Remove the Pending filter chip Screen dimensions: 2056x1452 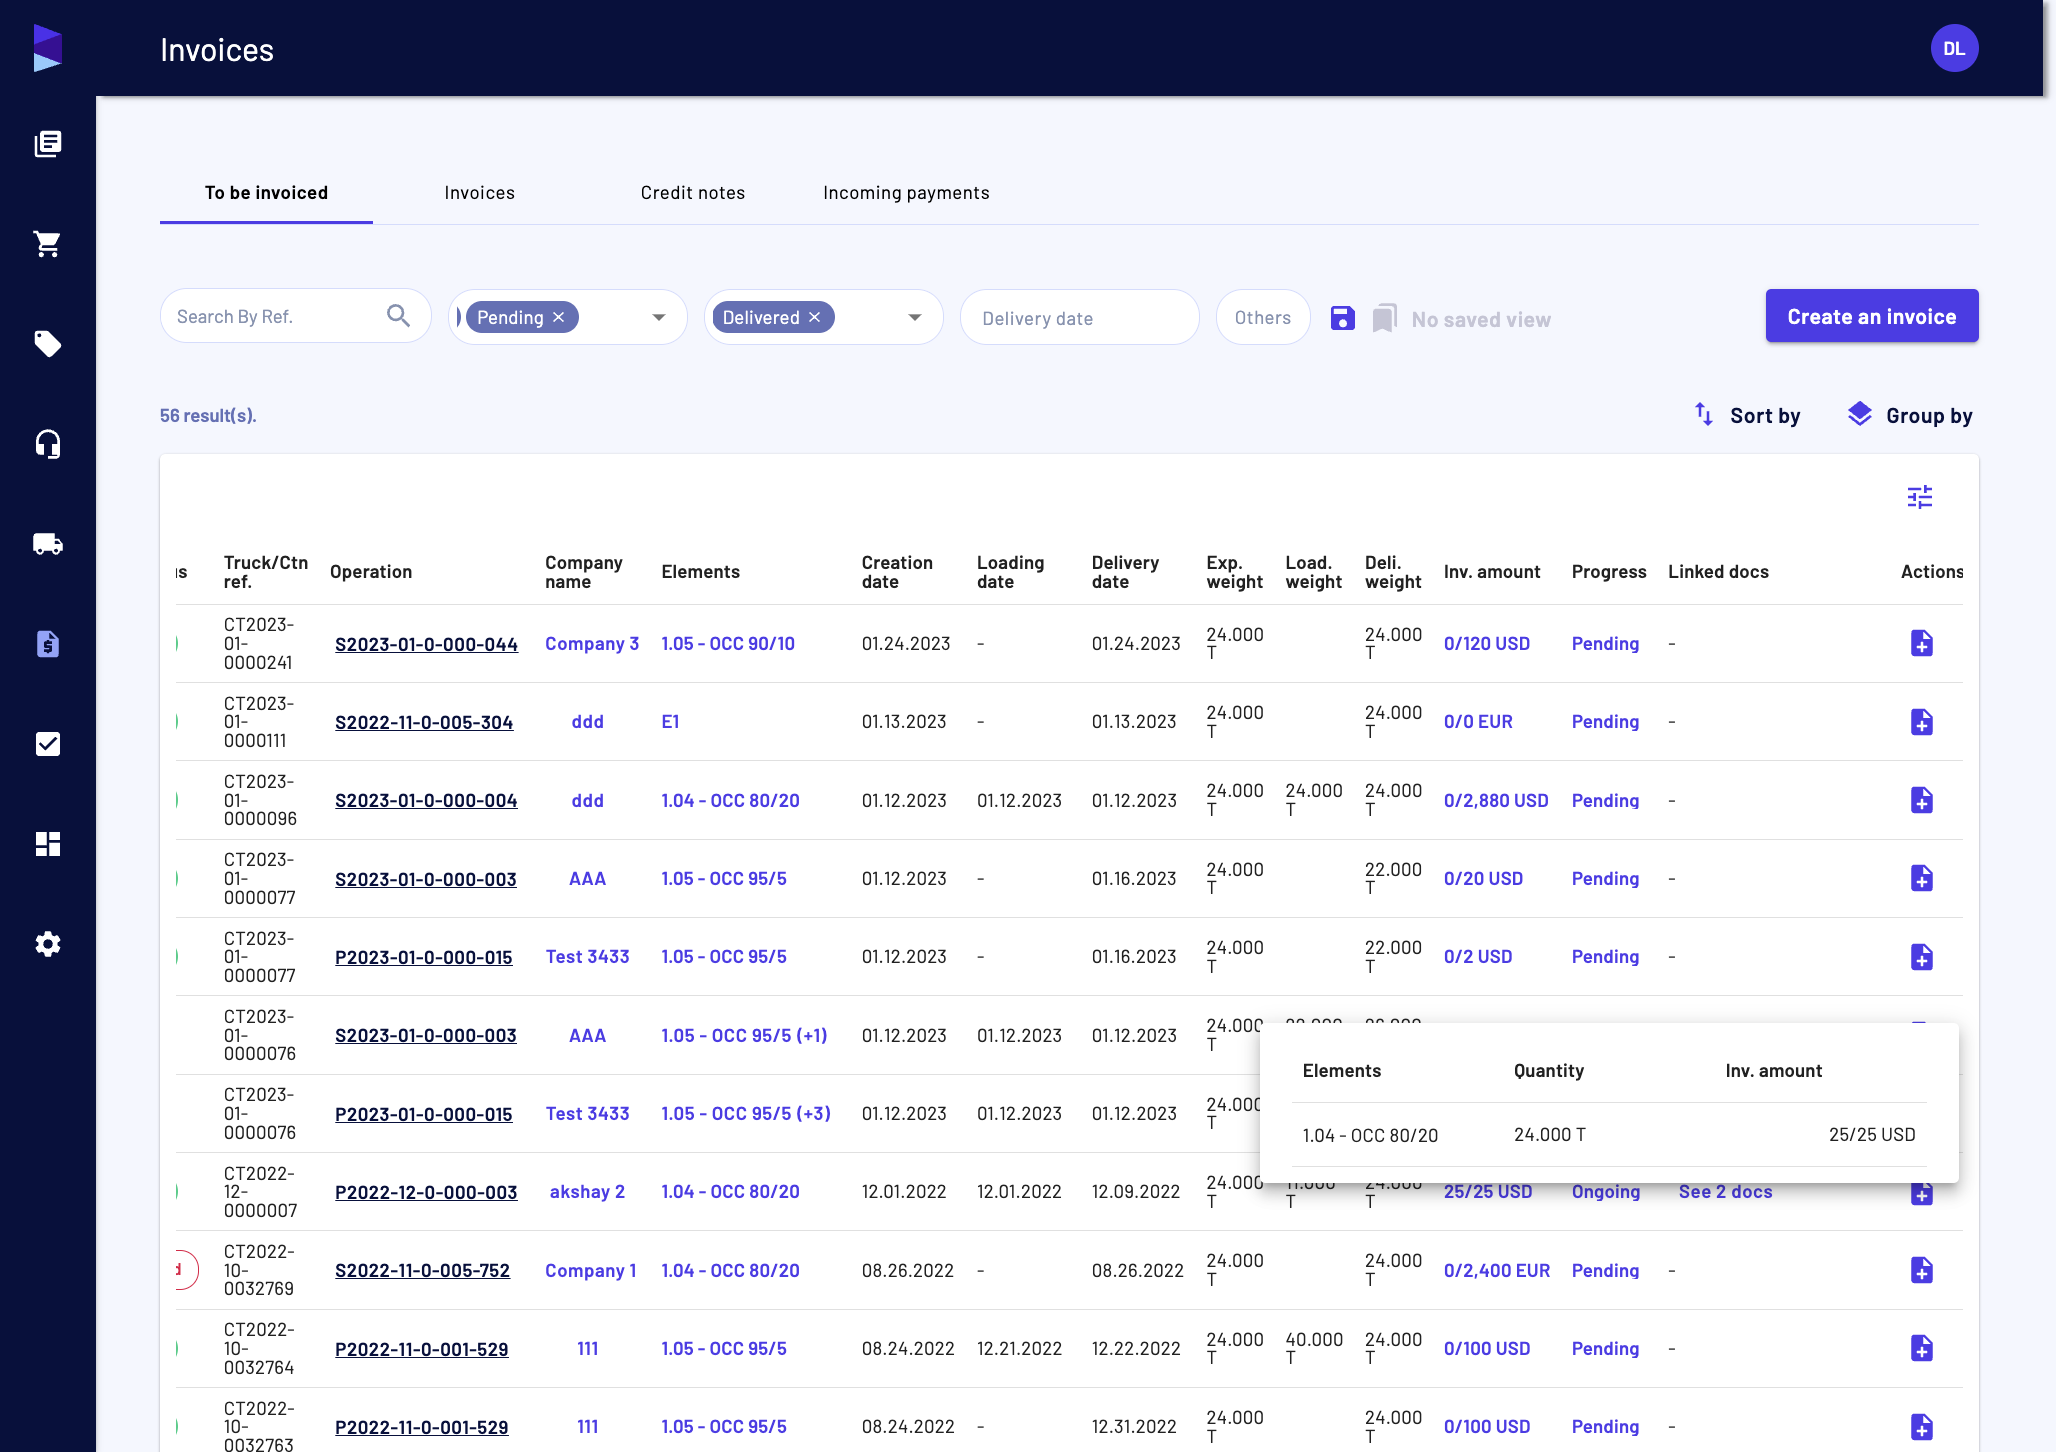559,317
